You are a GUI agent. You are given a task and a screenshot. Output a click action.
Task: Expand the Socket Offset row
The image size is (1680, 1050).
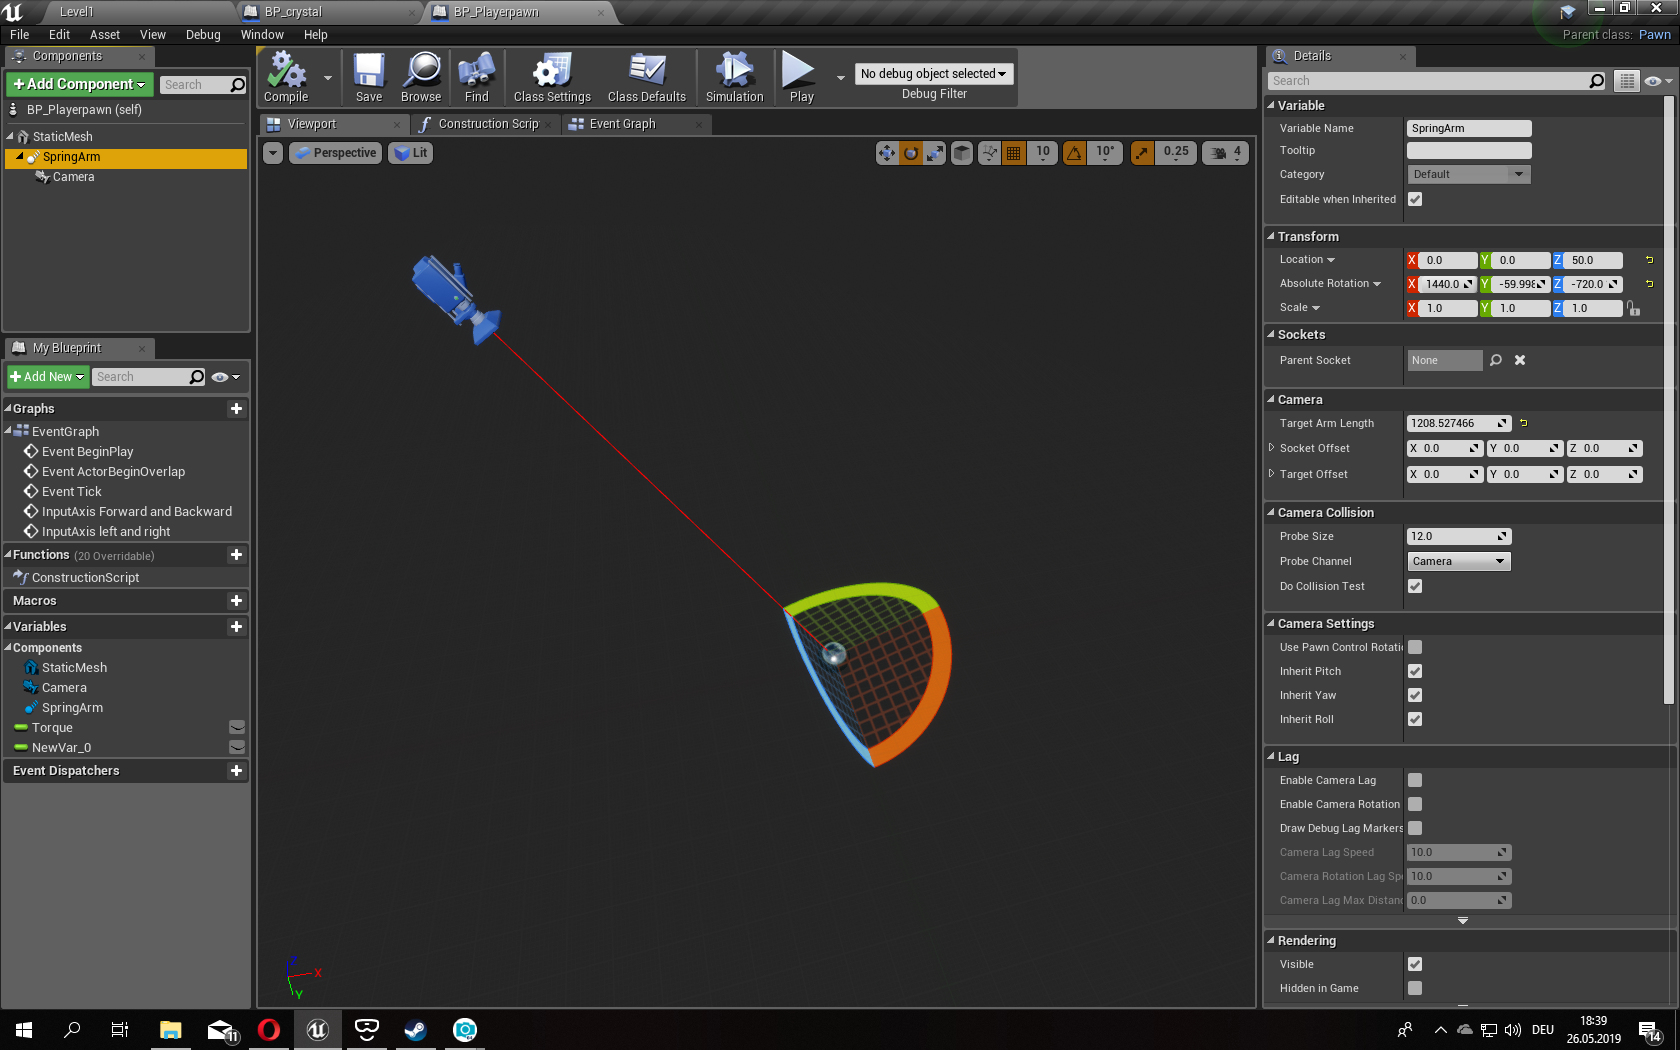(1271, 448)
